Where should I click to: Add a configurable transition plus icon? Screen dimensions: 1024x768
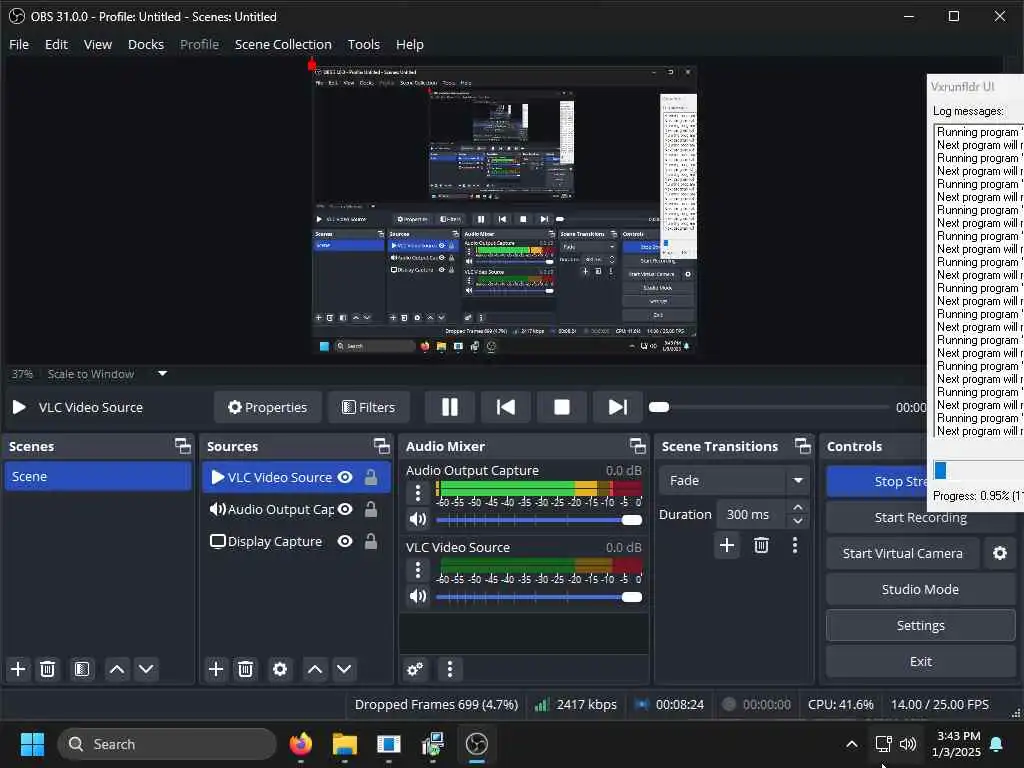pyautogui.click(x=727, y=545)
